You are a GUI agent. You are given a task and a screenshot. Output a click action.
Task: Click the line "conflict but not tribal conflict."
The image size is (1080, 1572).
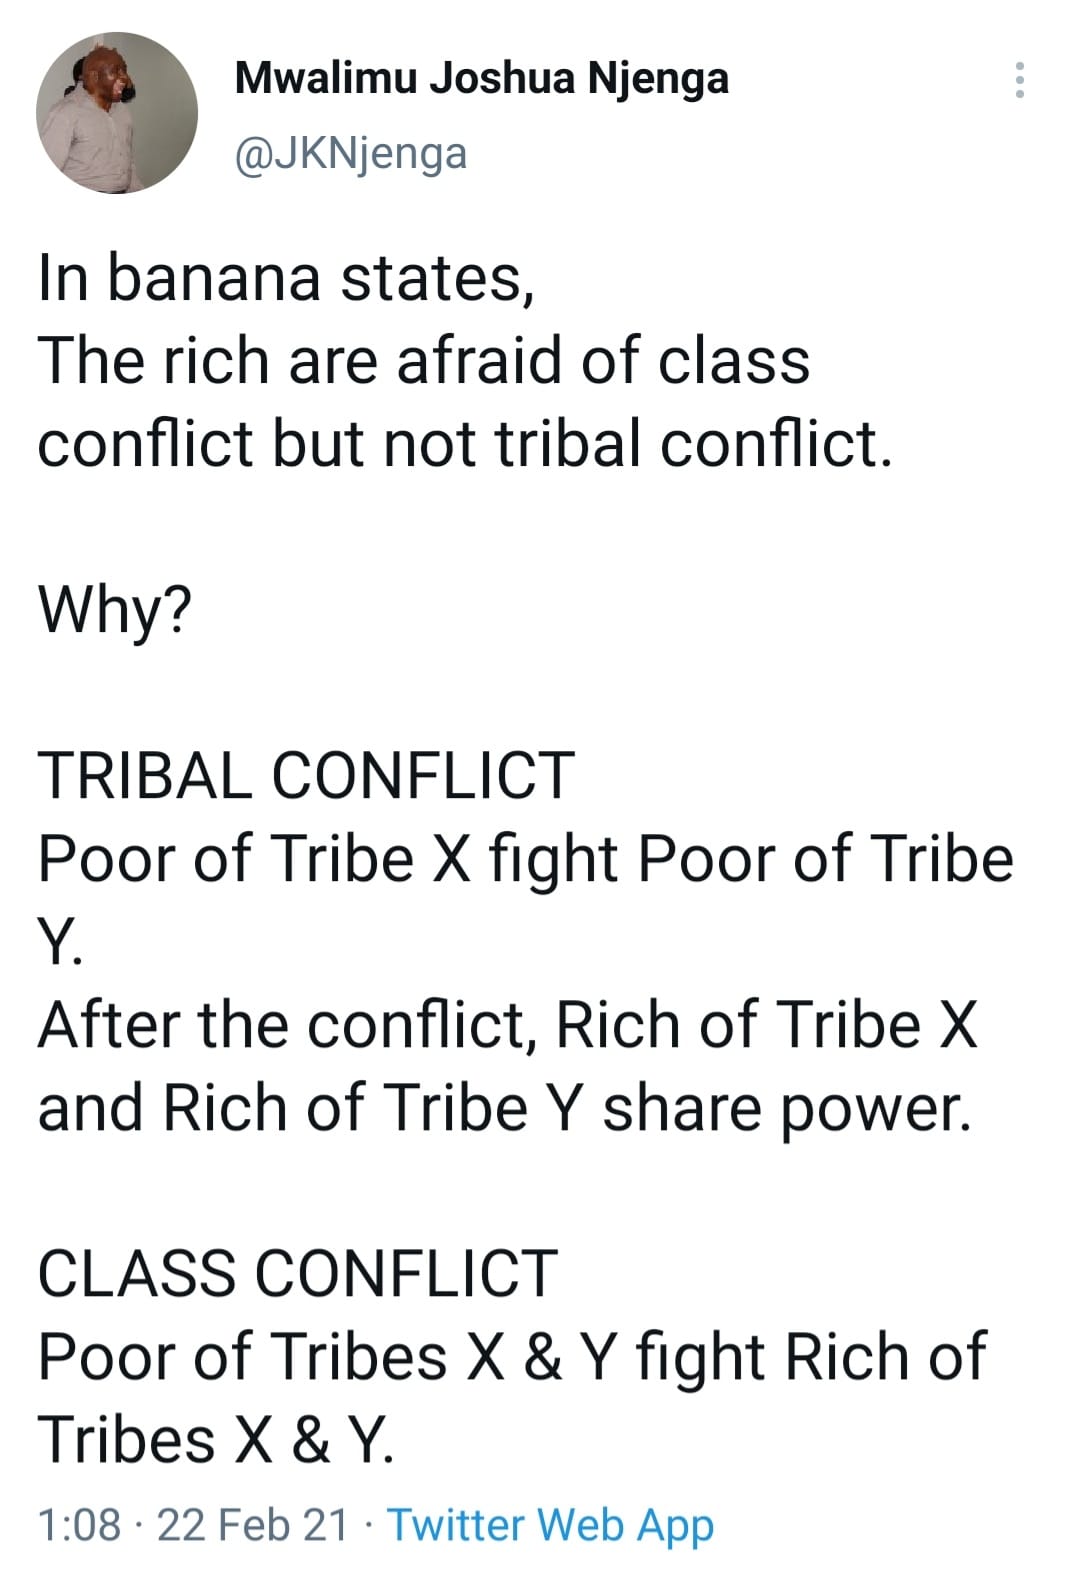[464, 443]
